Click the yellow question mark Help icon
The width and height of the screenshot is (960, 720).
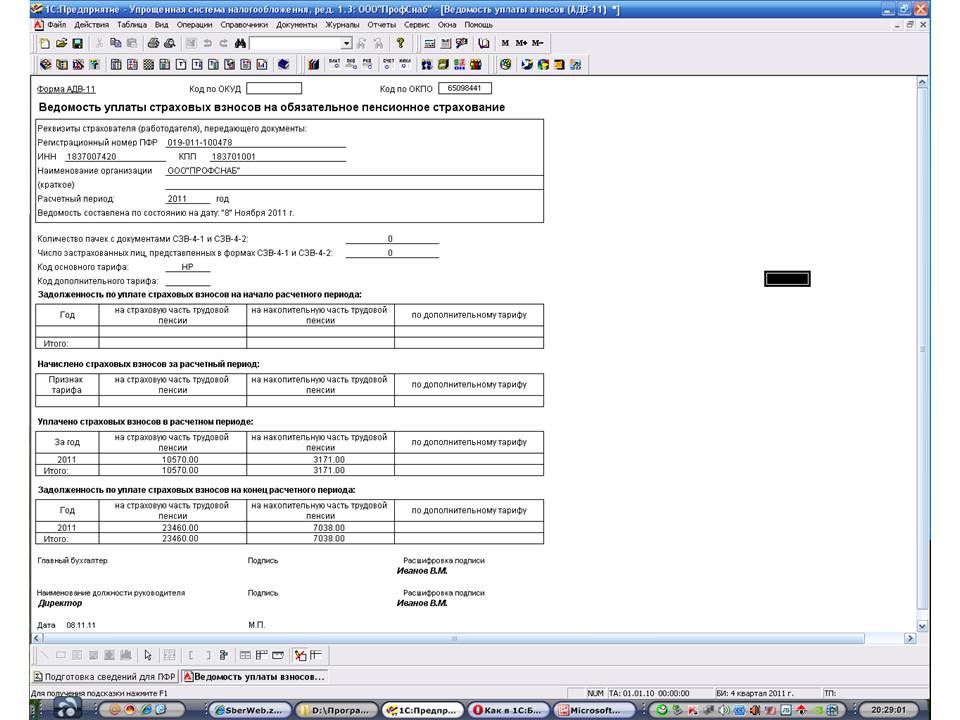point(400,43)
